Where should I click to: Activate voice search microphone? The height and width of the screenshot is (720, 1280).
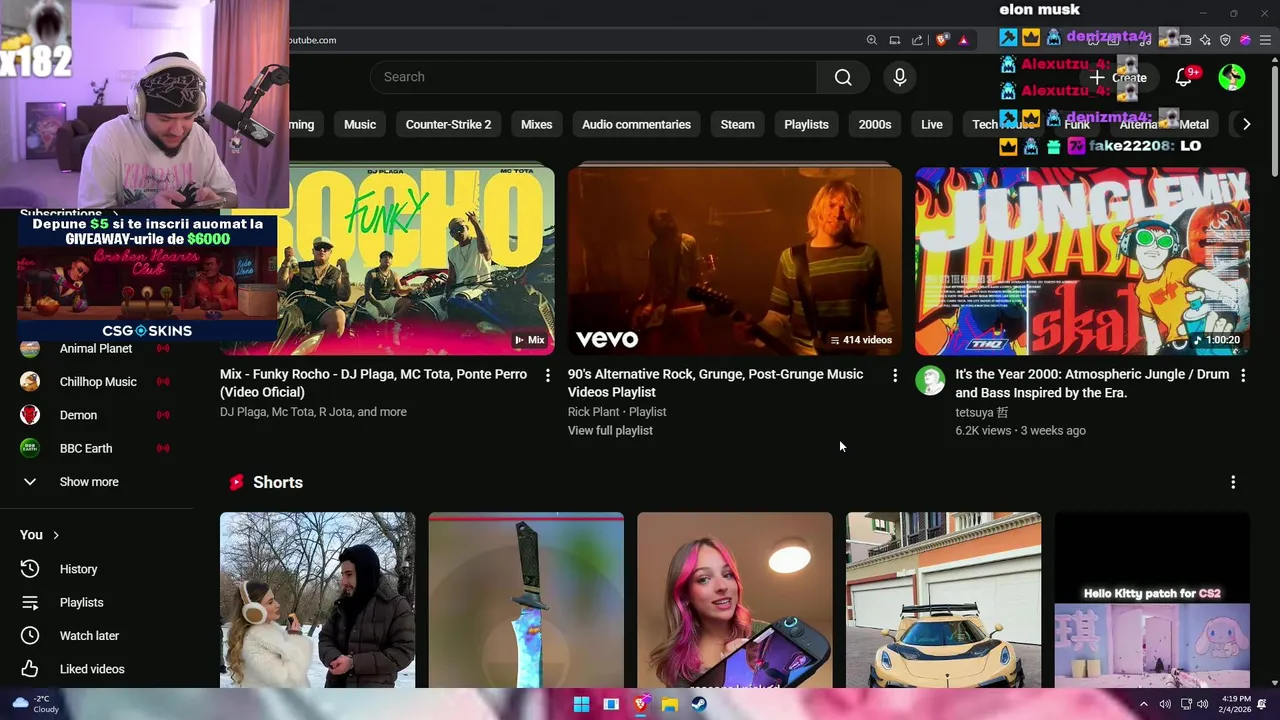click(900, 77)
